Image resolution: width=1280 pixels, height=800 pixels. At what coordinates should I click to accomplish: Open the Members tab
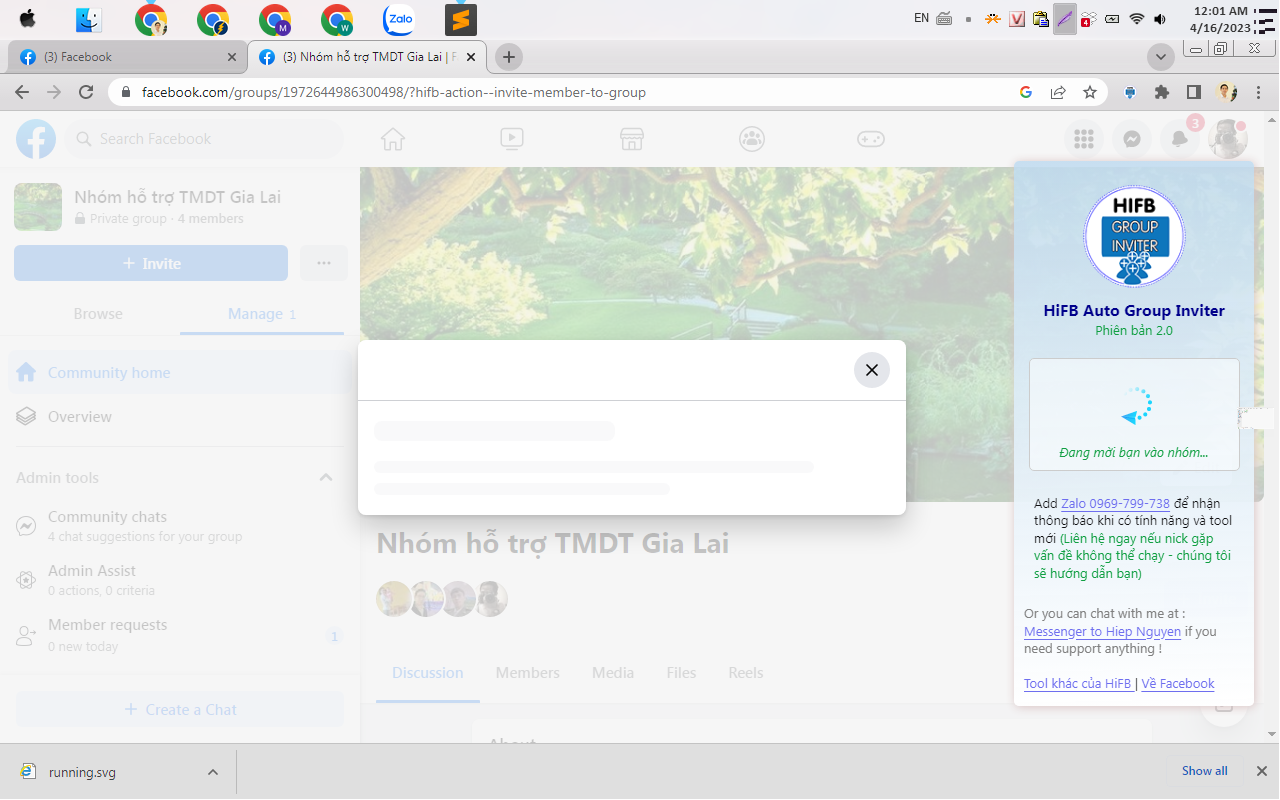pos(528,673)
